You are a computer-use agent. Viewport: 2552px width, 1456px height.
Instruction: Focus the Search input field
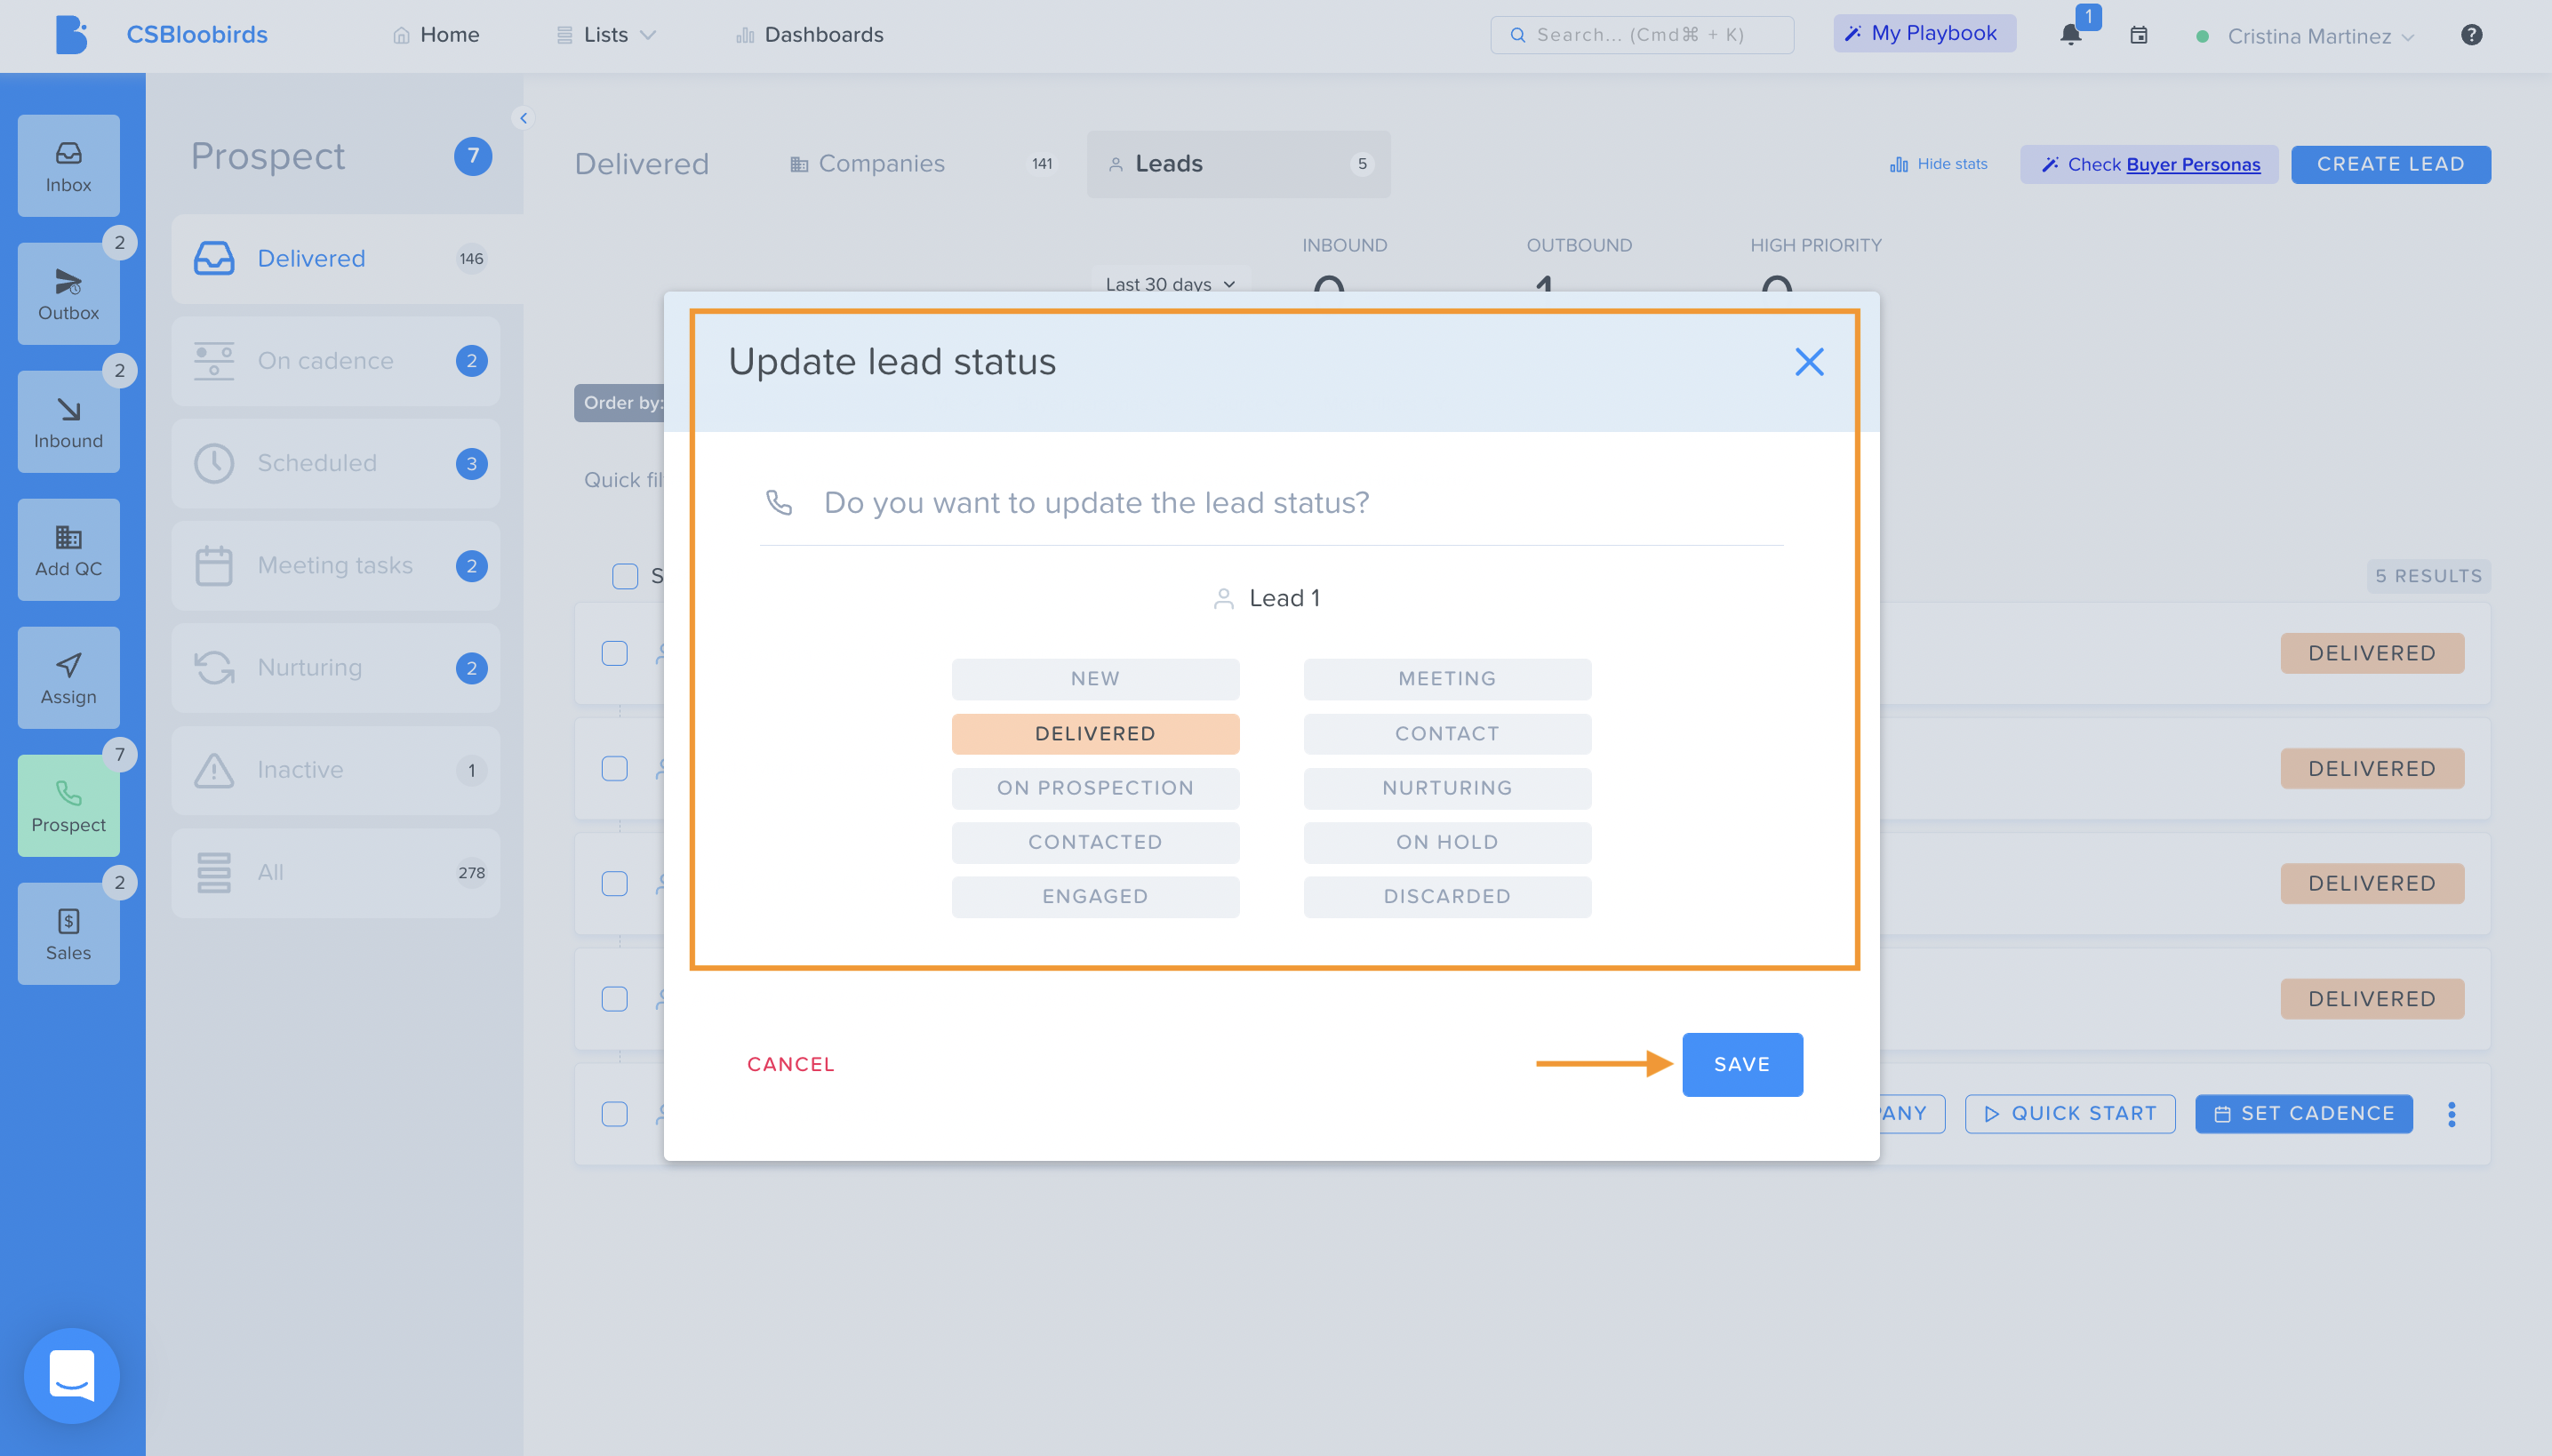pyautogui.click(x=1642, y=35)
